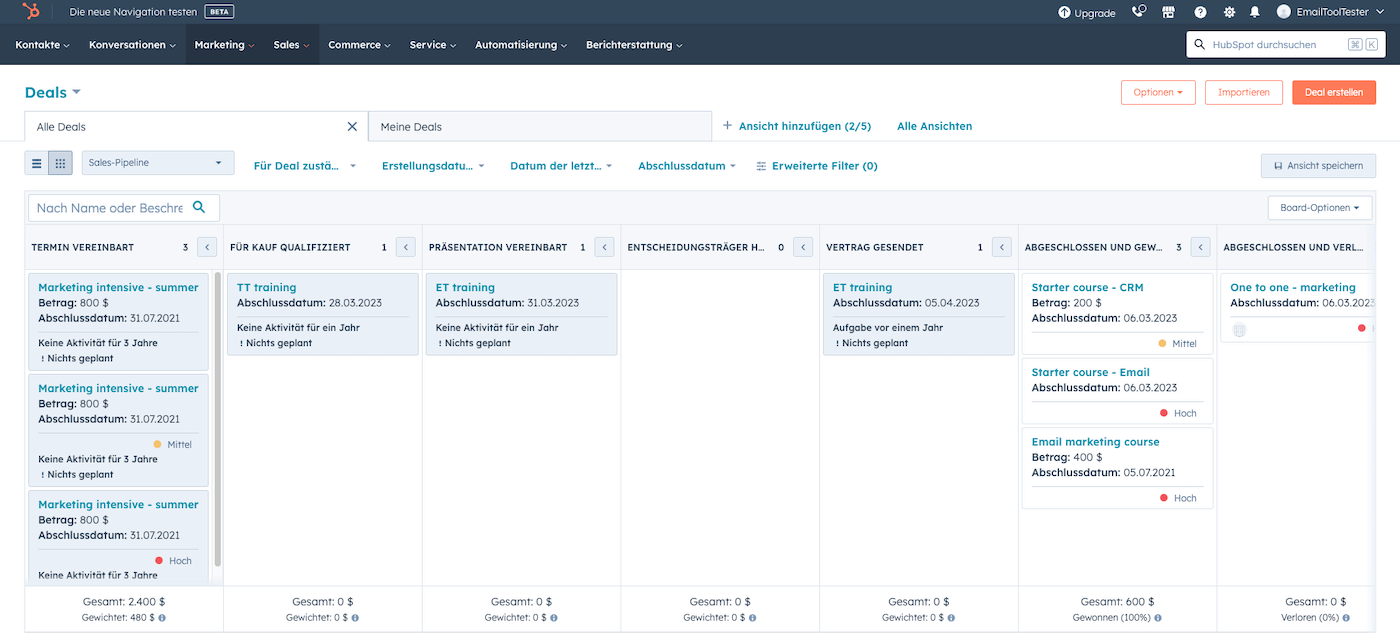Viewport: 1400px width, 633px height.
Task: Click the Upgrade arrow icon
Action: 1064,12
